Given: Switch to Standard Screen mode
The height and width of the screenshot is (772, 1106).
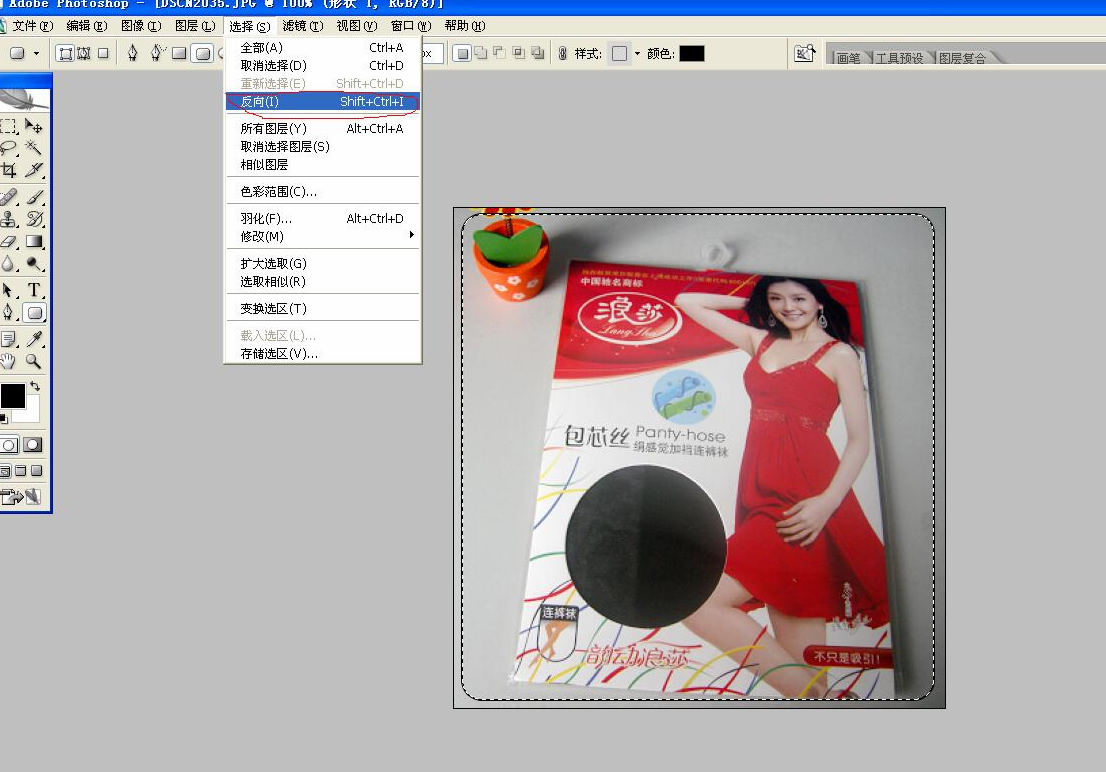Looking at the screenshot, I should (5, 471).
